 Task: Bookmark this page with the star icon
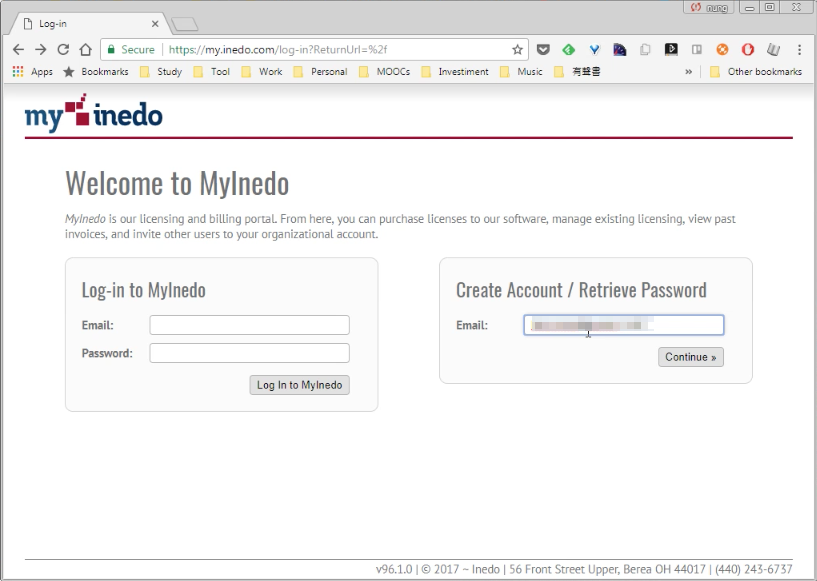tap(517, 50)
